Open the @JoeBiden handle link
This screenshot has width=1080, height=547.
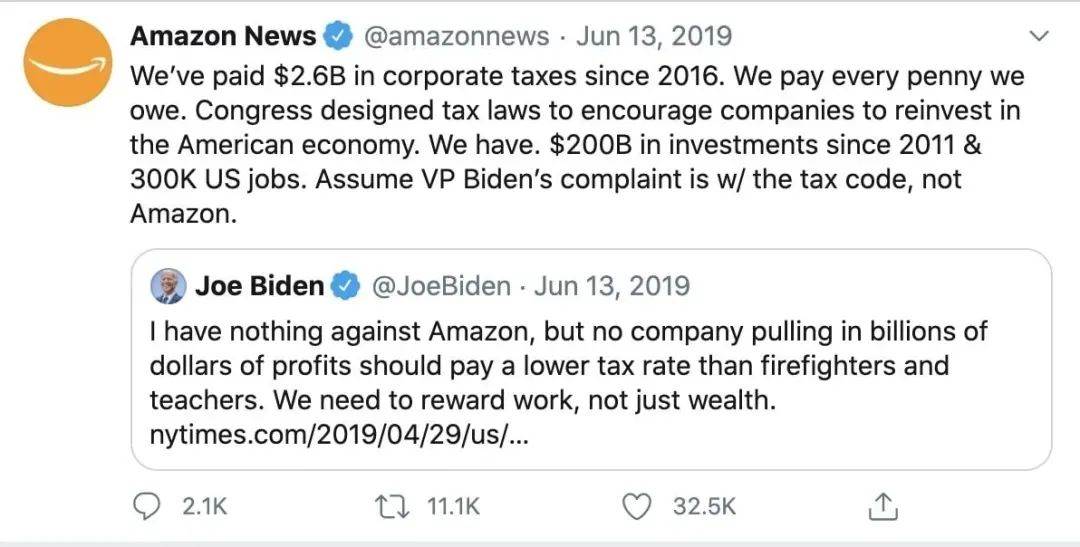coord(442,286)
